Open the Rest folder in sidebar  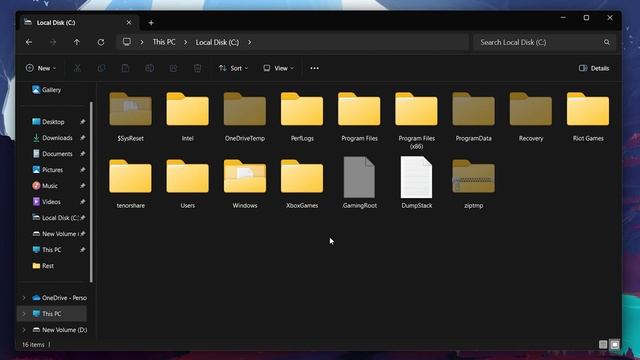pos(43,266)
